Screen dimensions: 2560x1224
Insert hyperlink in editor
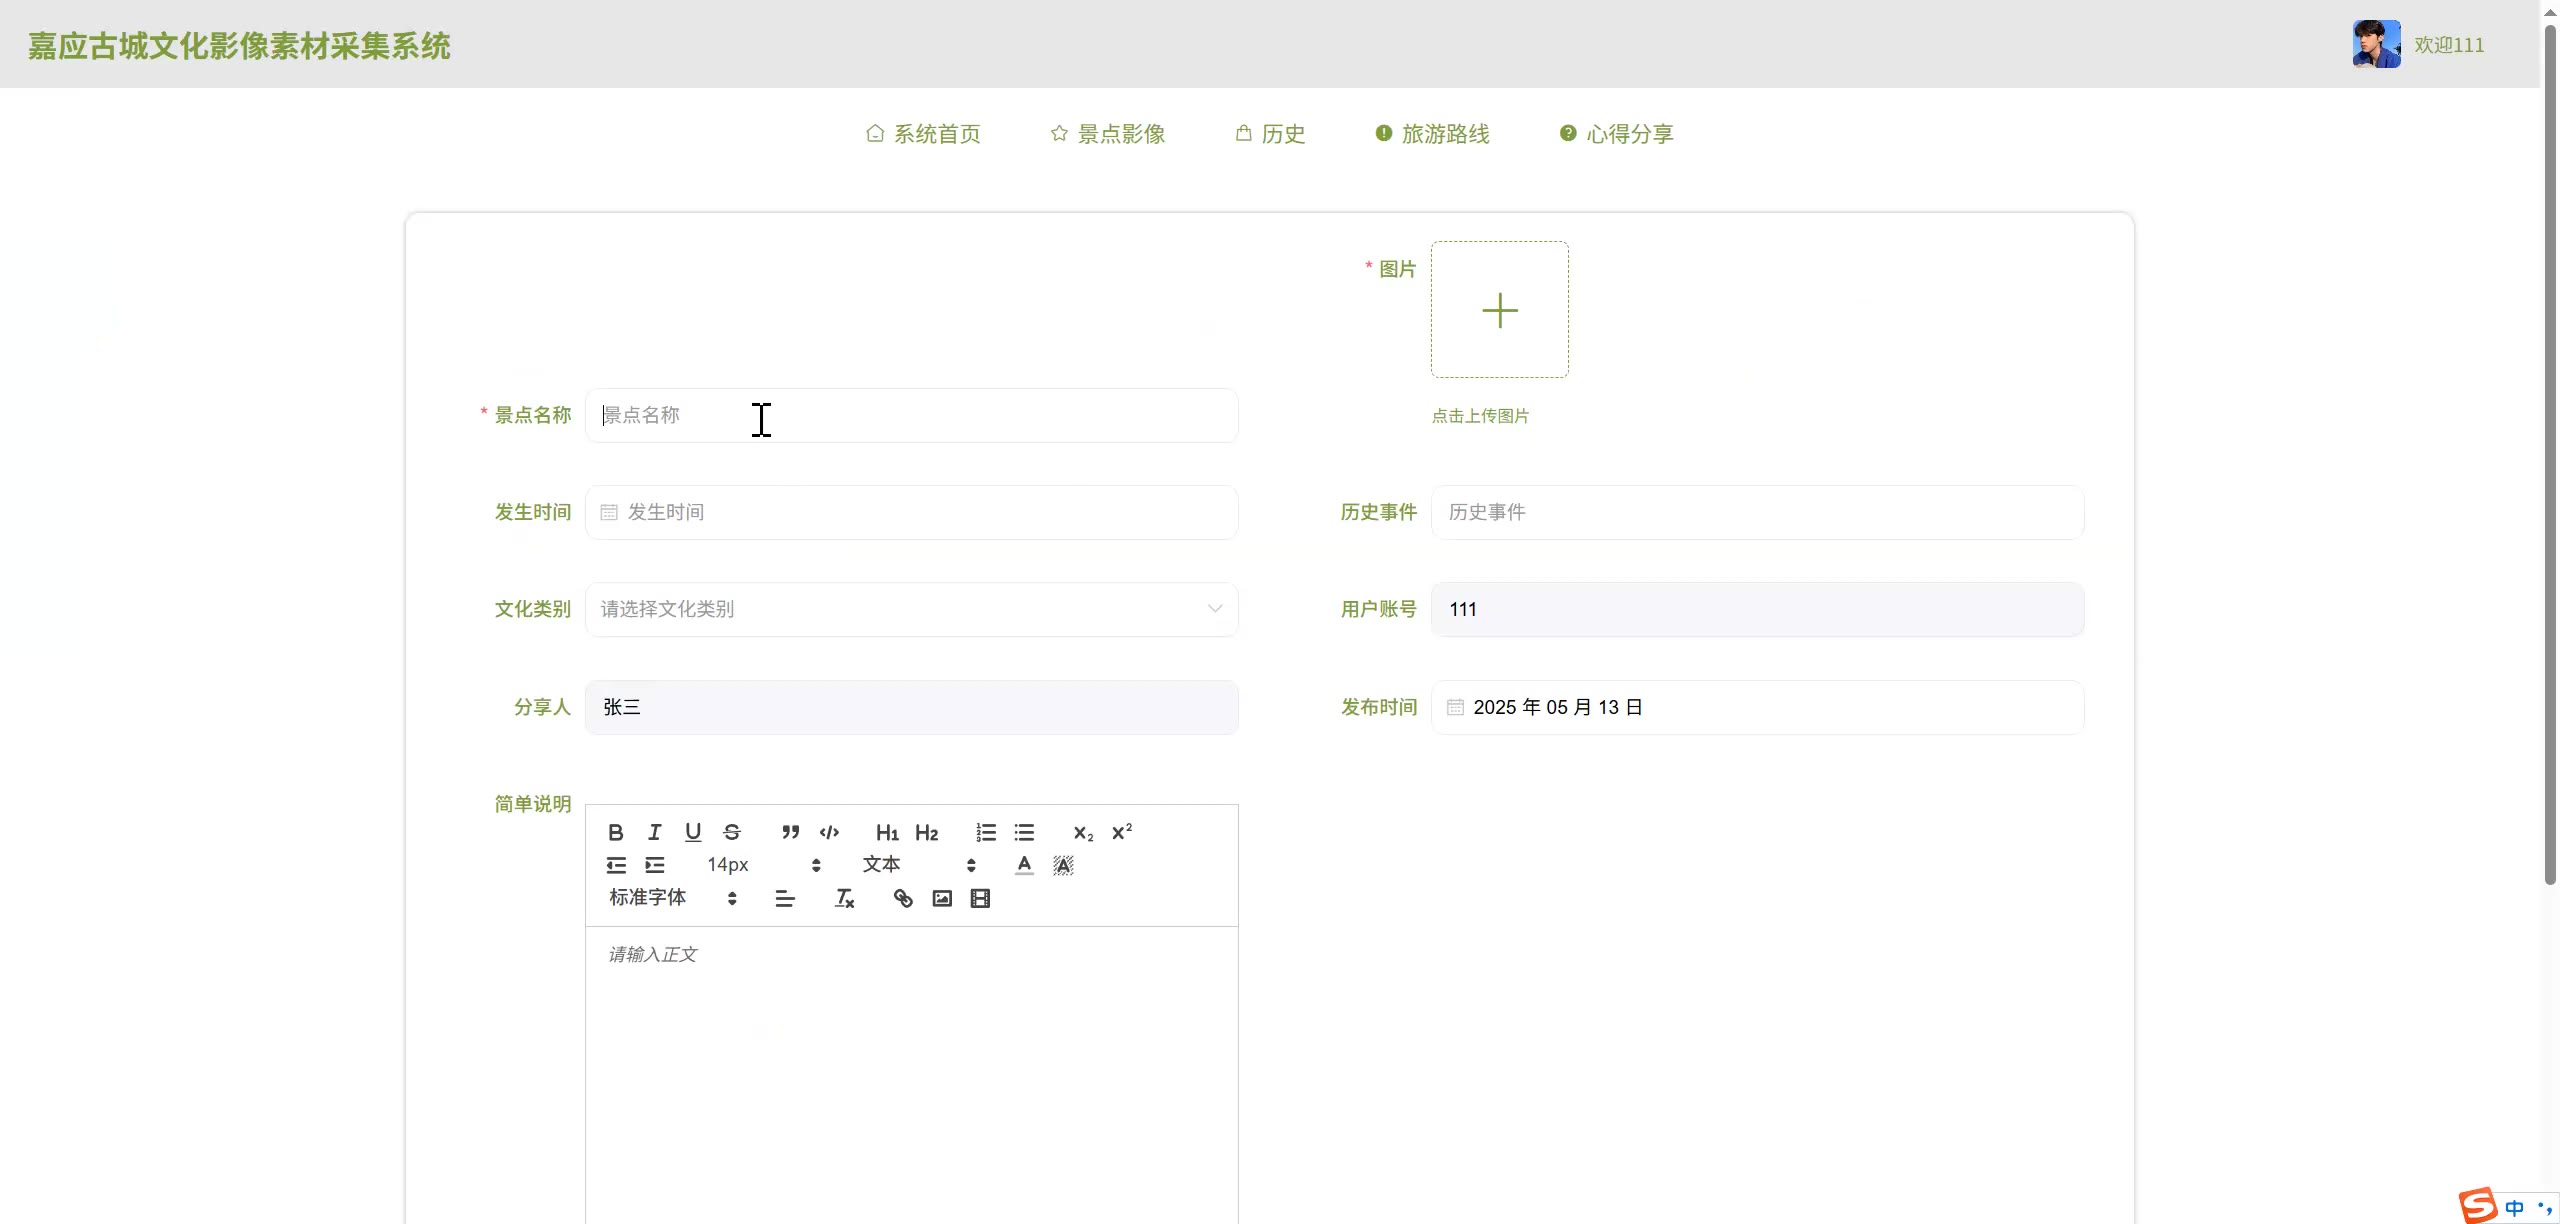point(903,898)
